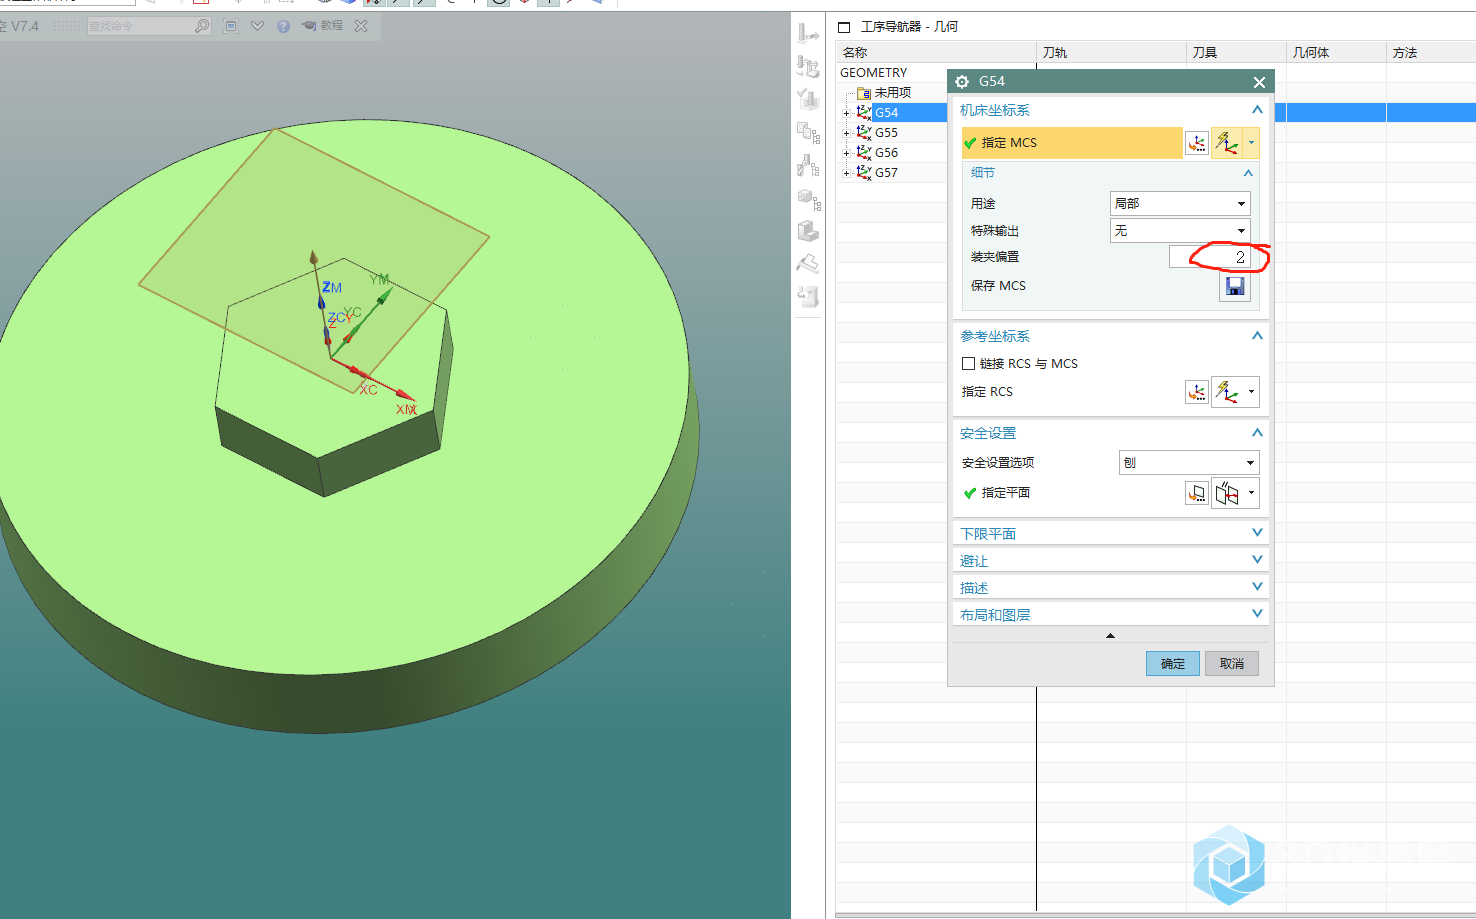Image resolution: width=1476 pixels, height=919 pixels.
Task: Expand the 布局和图层 section
Action: (1257, 614)
